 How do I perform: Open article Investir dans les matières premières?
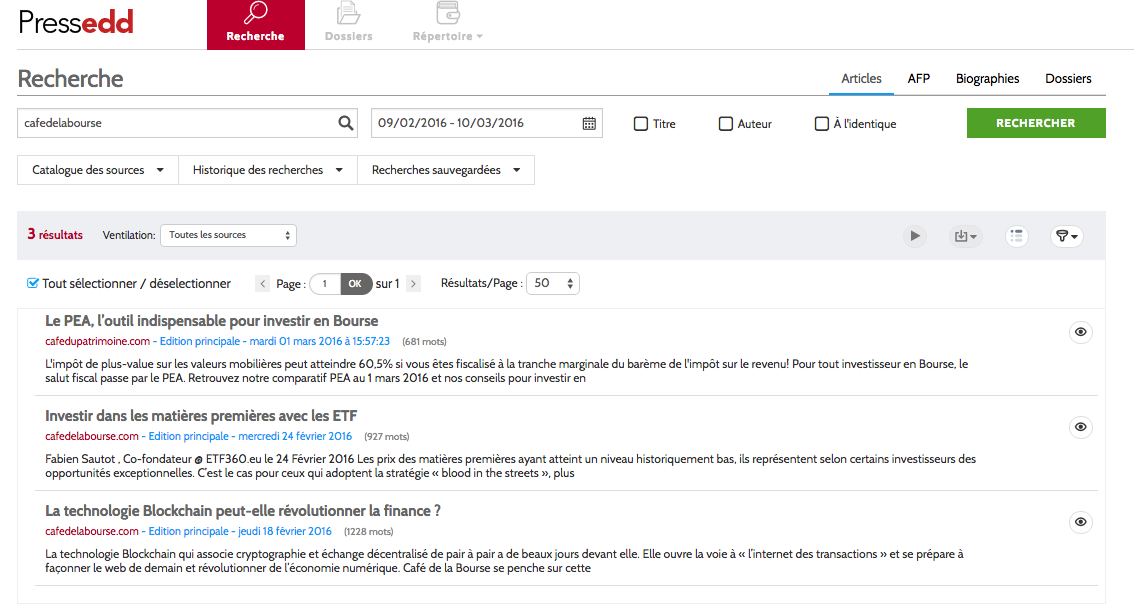201,416
